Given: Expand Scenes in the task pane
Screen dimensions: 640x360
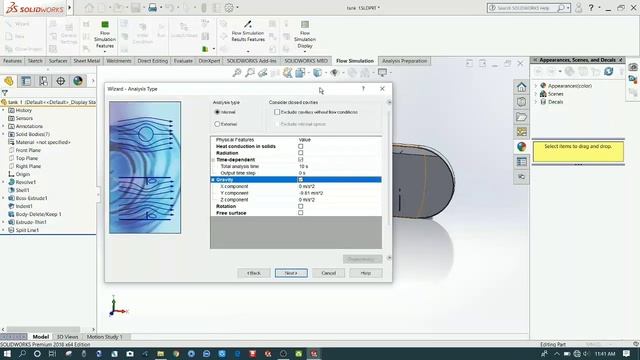Looking at the screenshot, I should point(536,94).
